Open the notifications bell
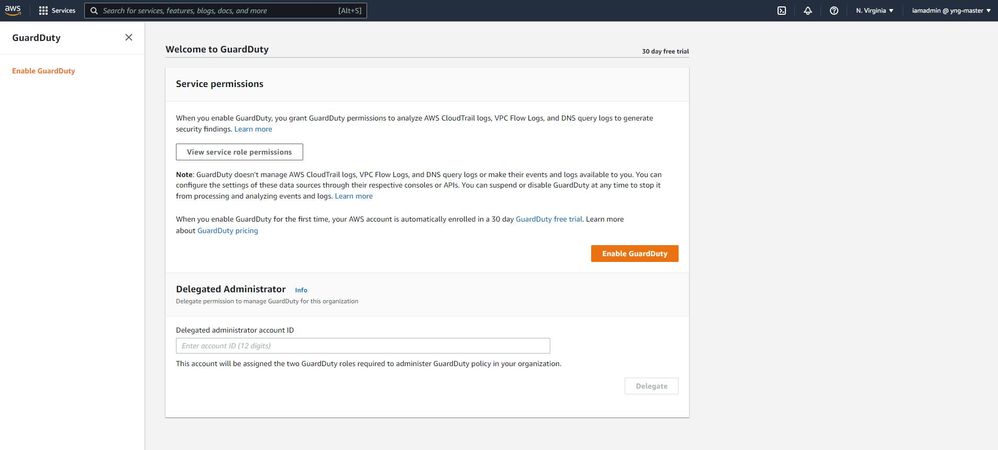 [808, 10]
